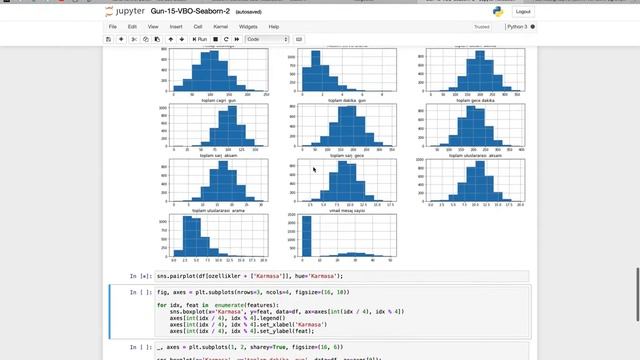Restart the kernel with the circular arrow icon
Image resolution: width=640 pixels, height=360 pixels.
coord(226,39)
